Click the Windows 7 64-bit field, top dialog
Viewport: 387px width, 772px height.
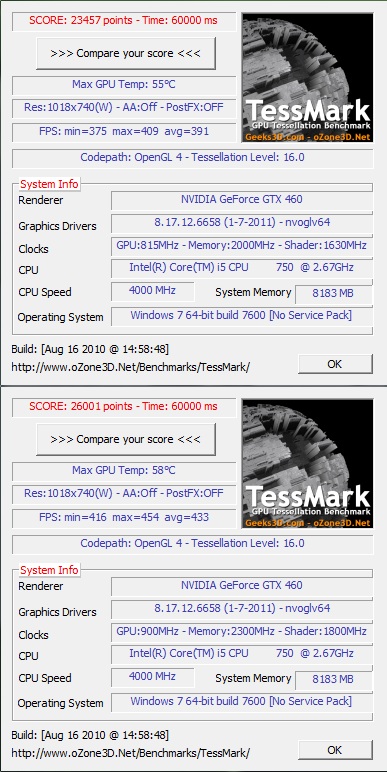[x=241, y=316]
